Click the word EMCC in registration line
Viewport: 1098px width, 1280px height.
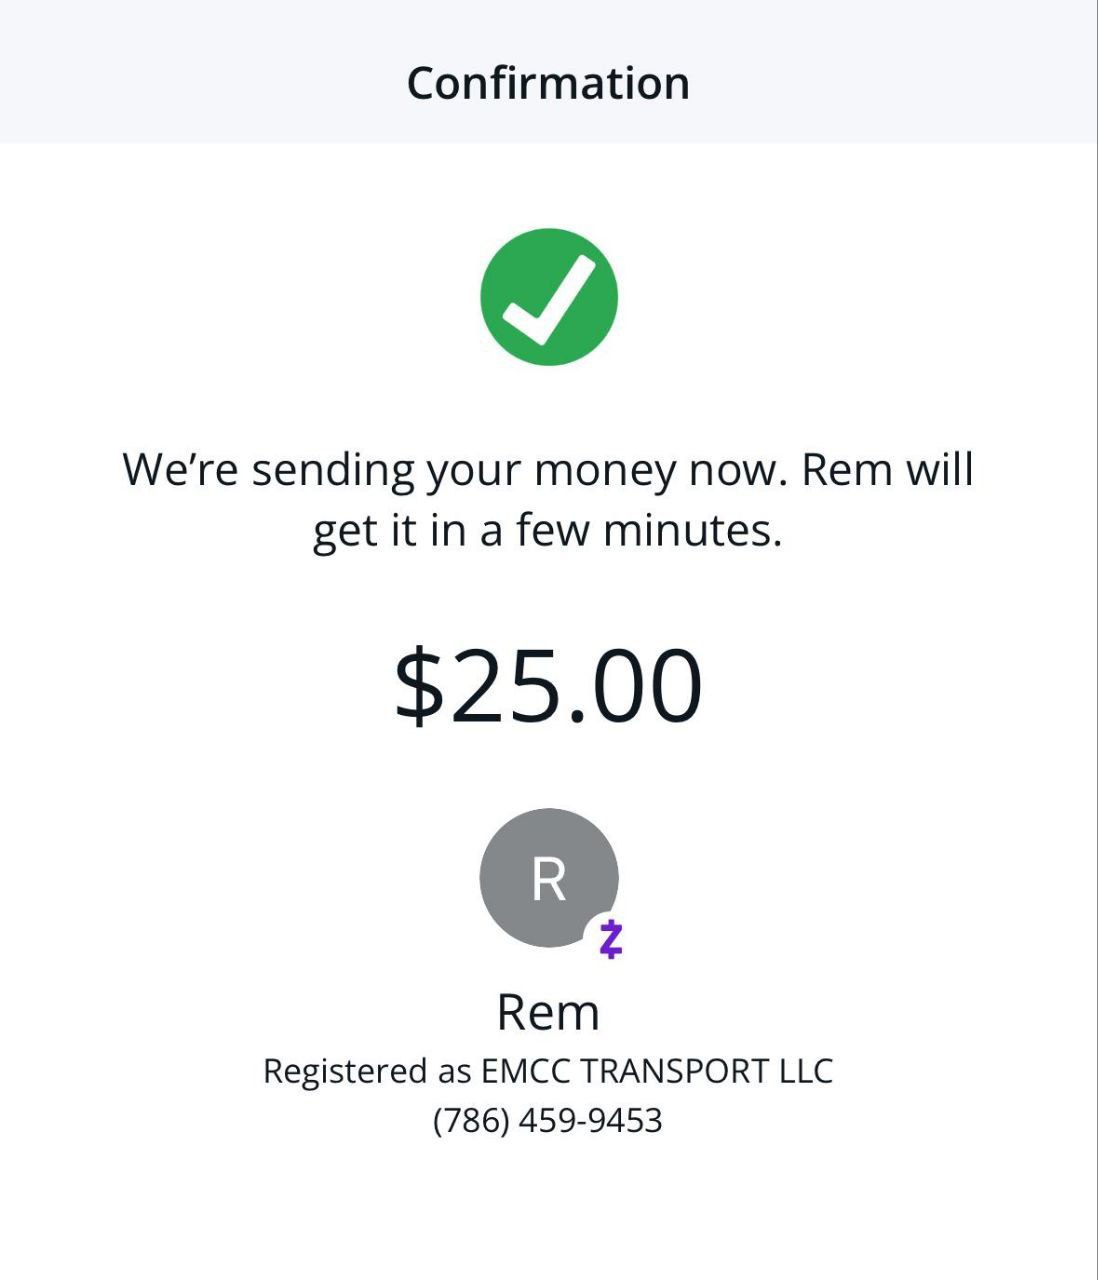click(526, 1071)
